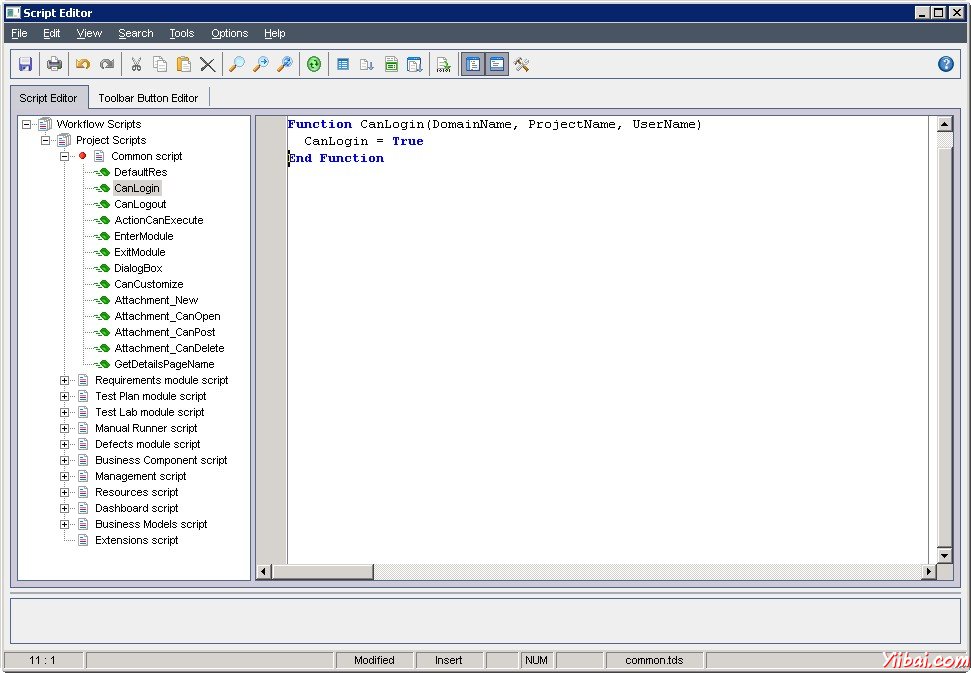Toggle the messages pane view button
971x673 pixels.
coord(496,64)
